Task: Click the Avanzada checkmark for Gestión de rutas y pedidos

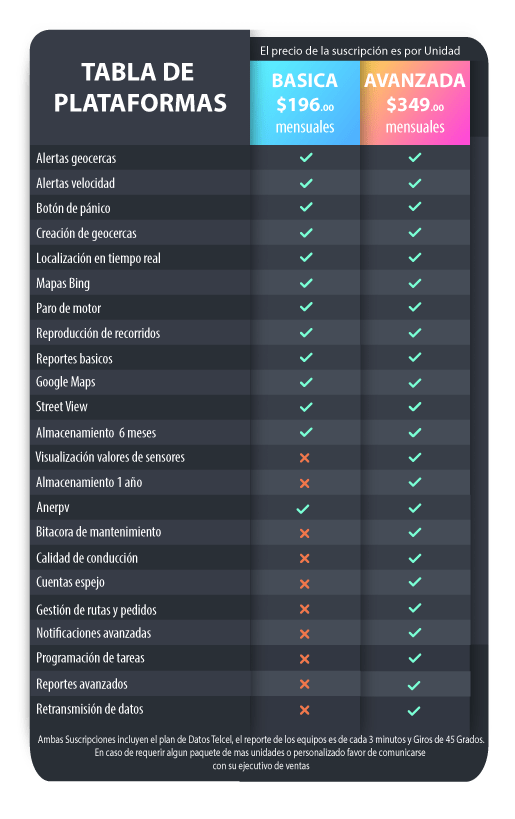Action: 415,608
